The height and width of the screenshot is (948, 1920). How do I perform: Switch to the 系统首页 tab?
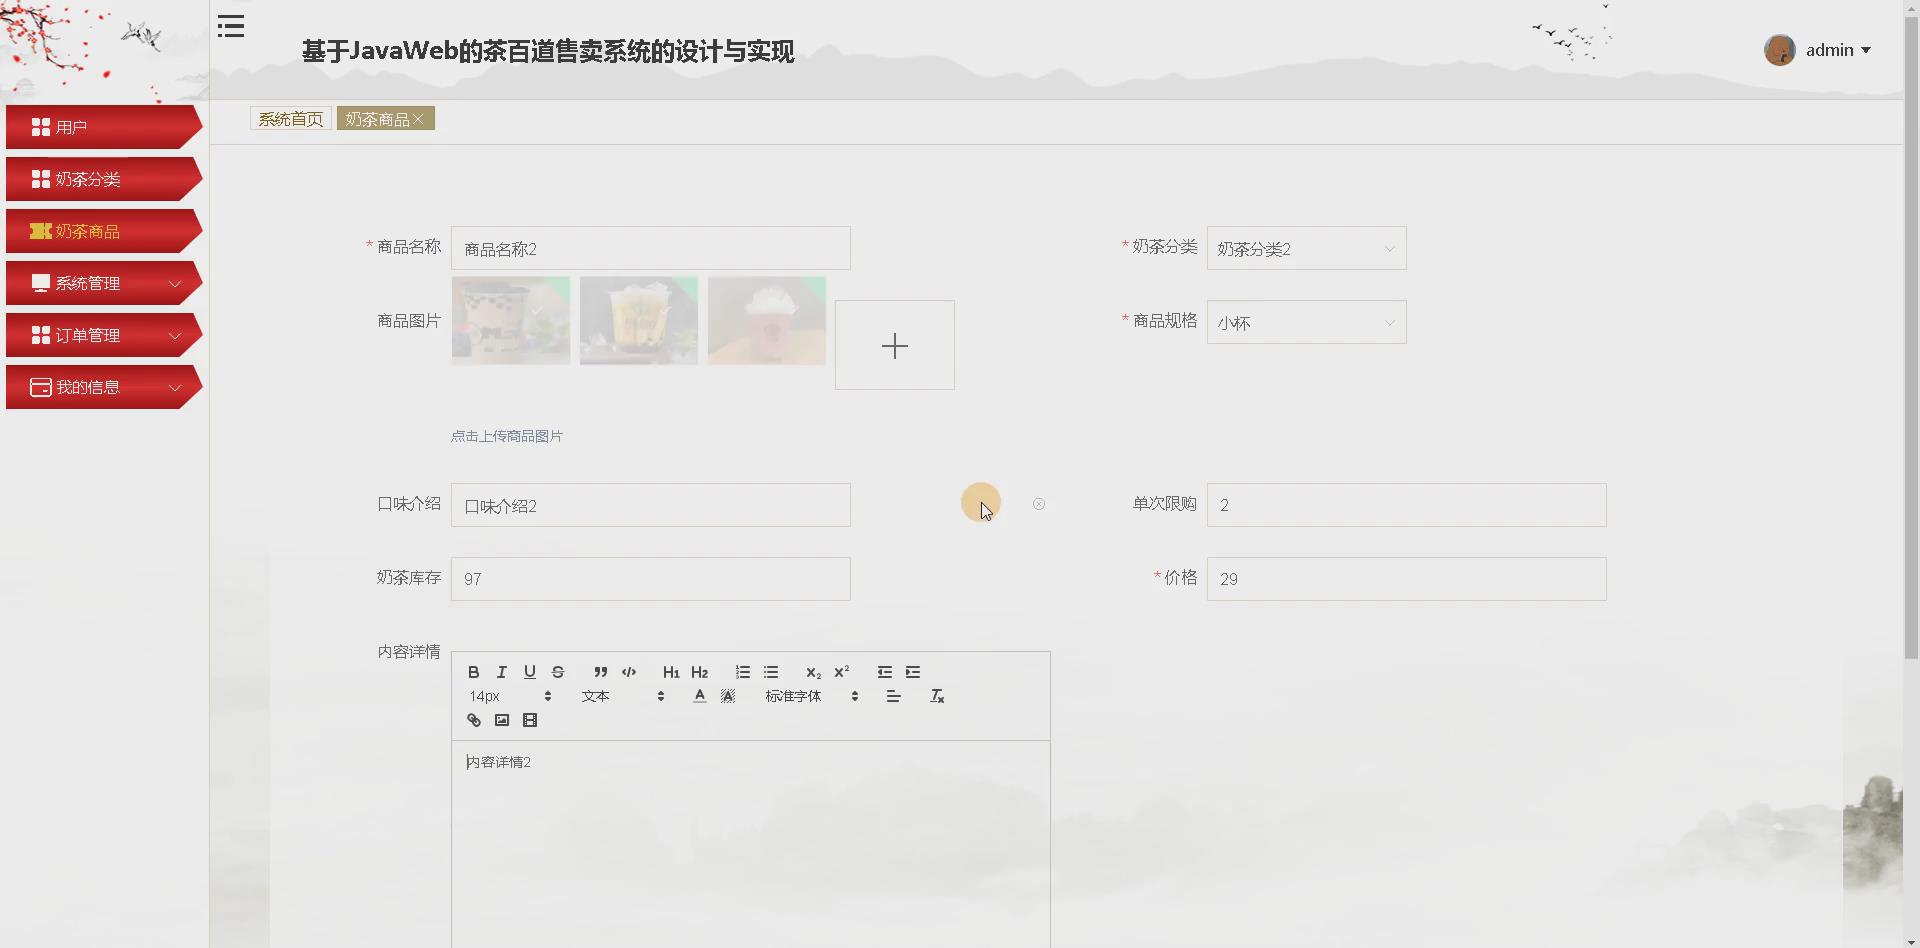click(x=289, y=118)
